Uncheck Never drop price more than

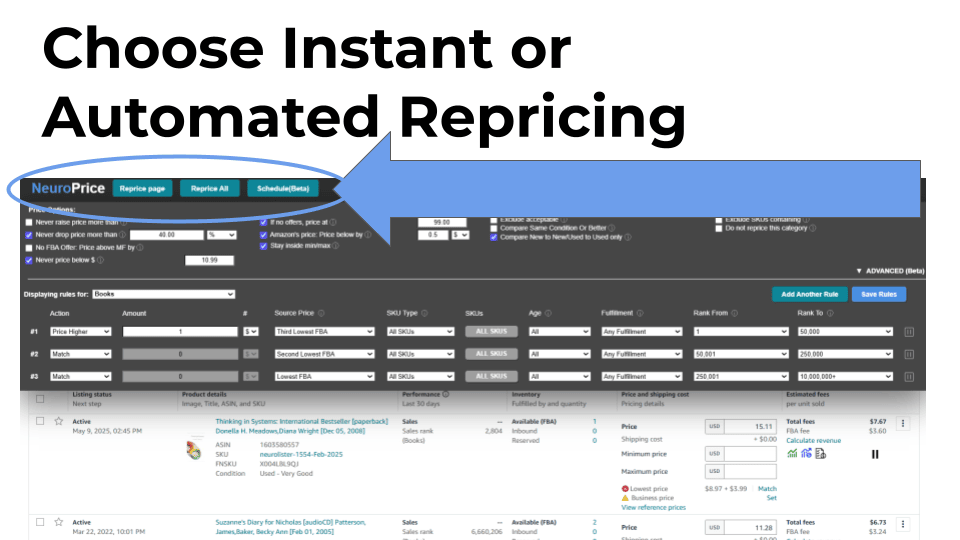[29, 234]
